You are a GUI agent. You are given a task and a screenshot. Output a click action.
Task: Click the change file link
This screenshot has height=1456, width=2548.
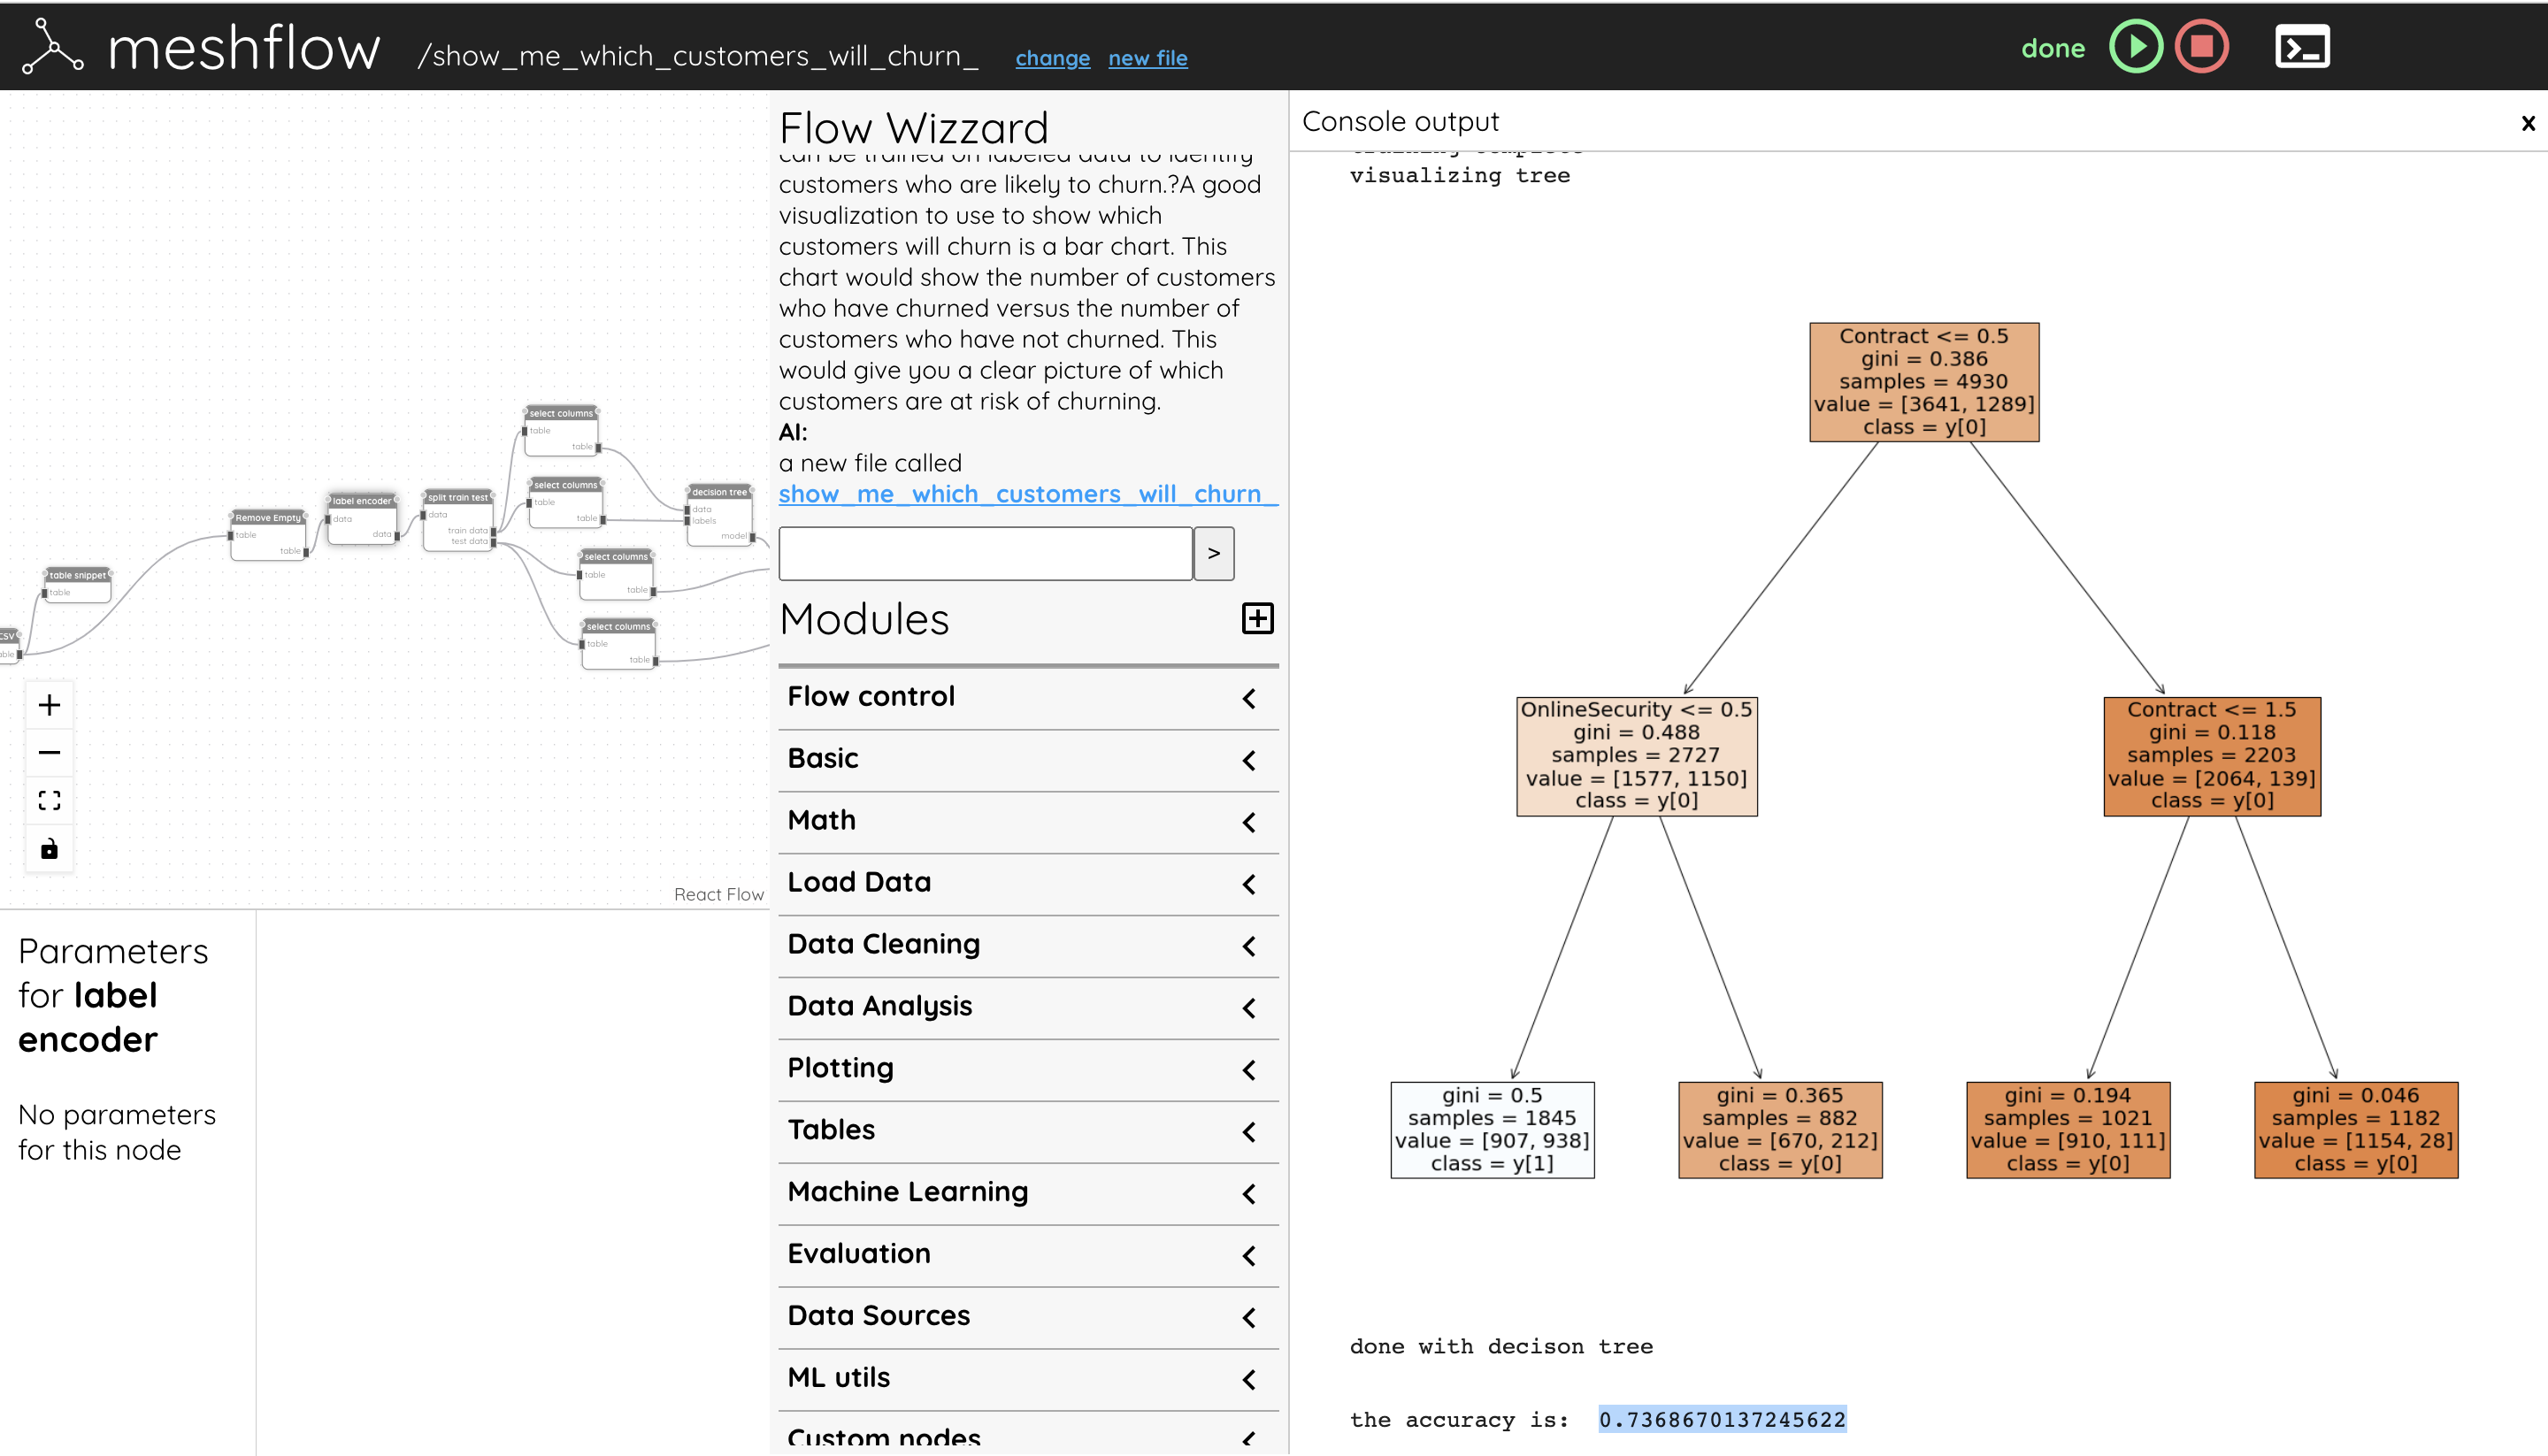1052,58
